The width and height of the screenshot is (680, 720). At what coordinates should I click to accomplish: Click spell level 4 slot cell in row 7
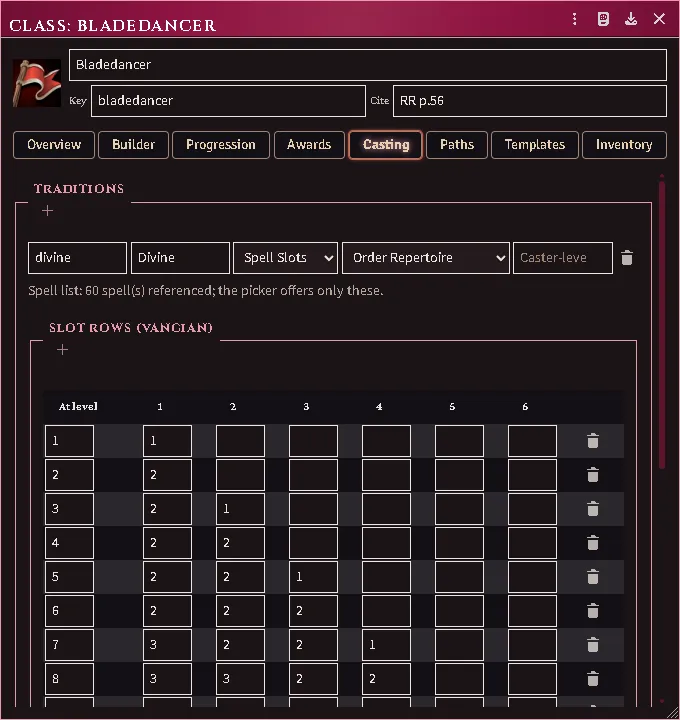pos(386,645)
